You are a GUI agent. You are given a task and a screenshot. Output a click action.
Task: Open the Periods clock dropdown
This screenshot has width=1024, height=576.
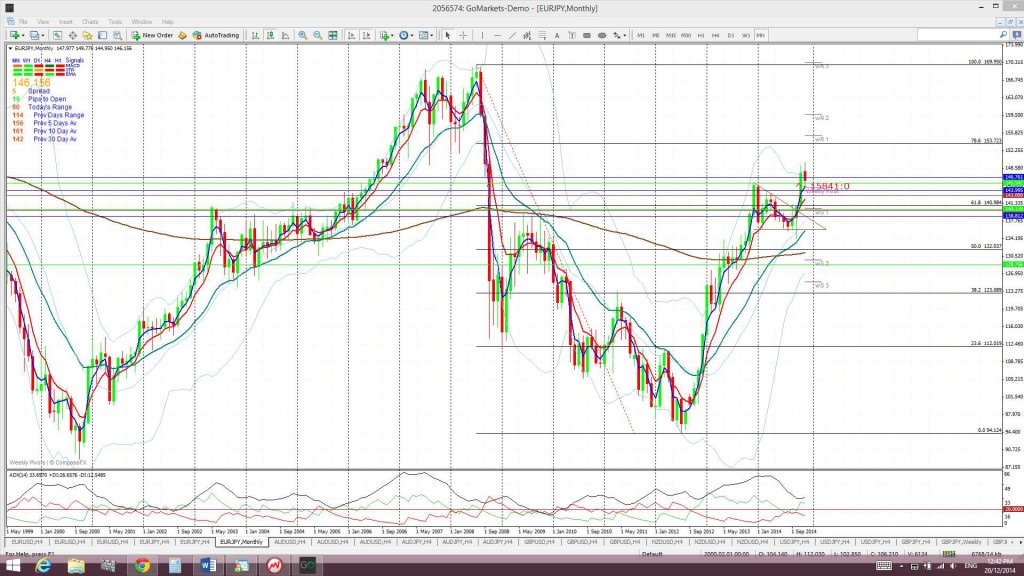click(406, 35)
